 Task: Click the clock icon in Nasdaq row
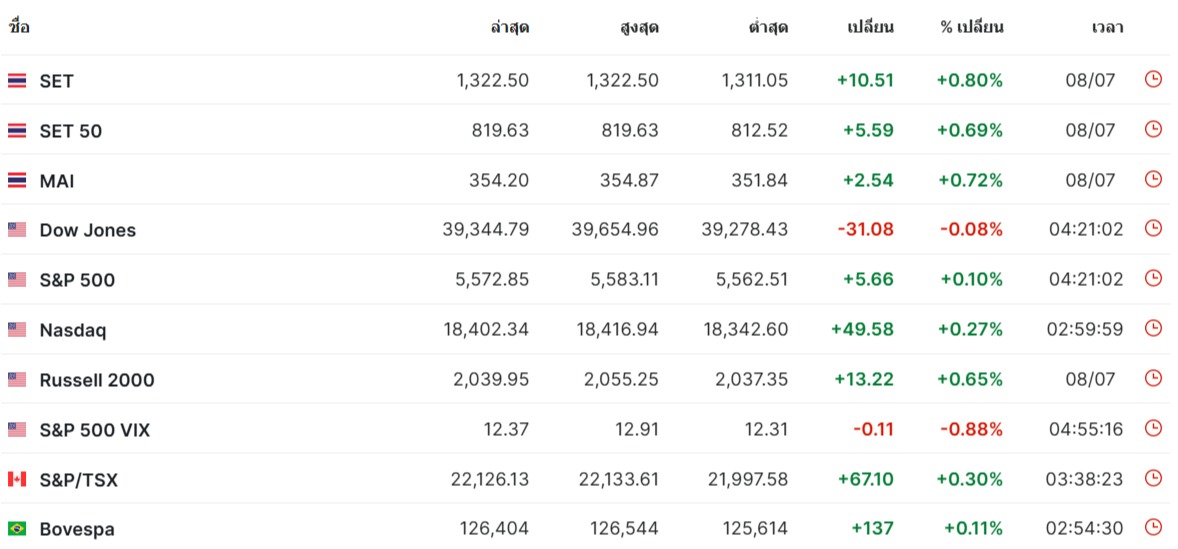click(1153, 328)
